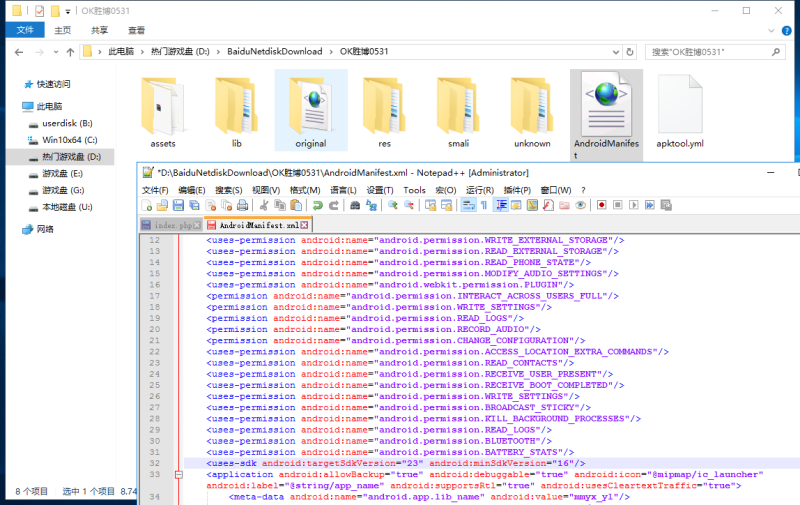Toggle the monitoring eye icon
Image resolution: width=800 pixels, height=505 pixels.
(581, 205)
